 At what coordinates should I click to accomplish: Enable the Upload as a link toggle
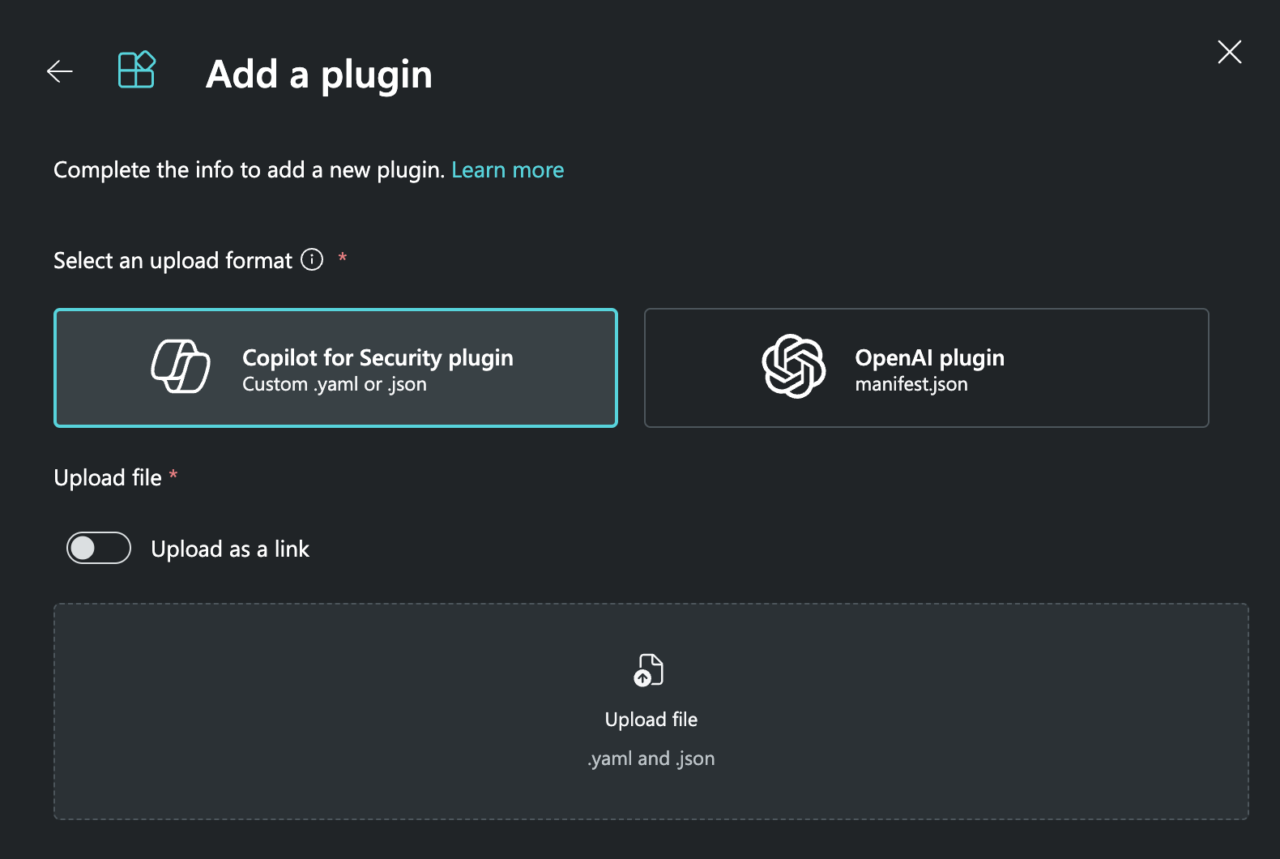[97, 548]
